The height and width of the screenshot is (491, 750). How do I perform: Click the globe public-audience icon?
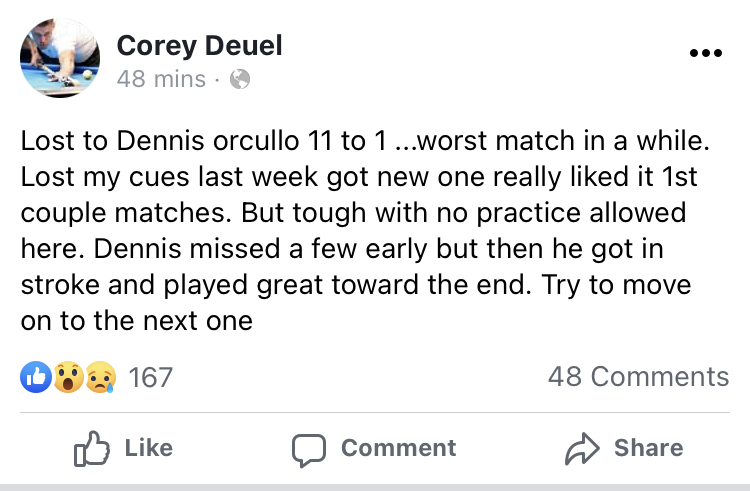[x=240, y=78]
